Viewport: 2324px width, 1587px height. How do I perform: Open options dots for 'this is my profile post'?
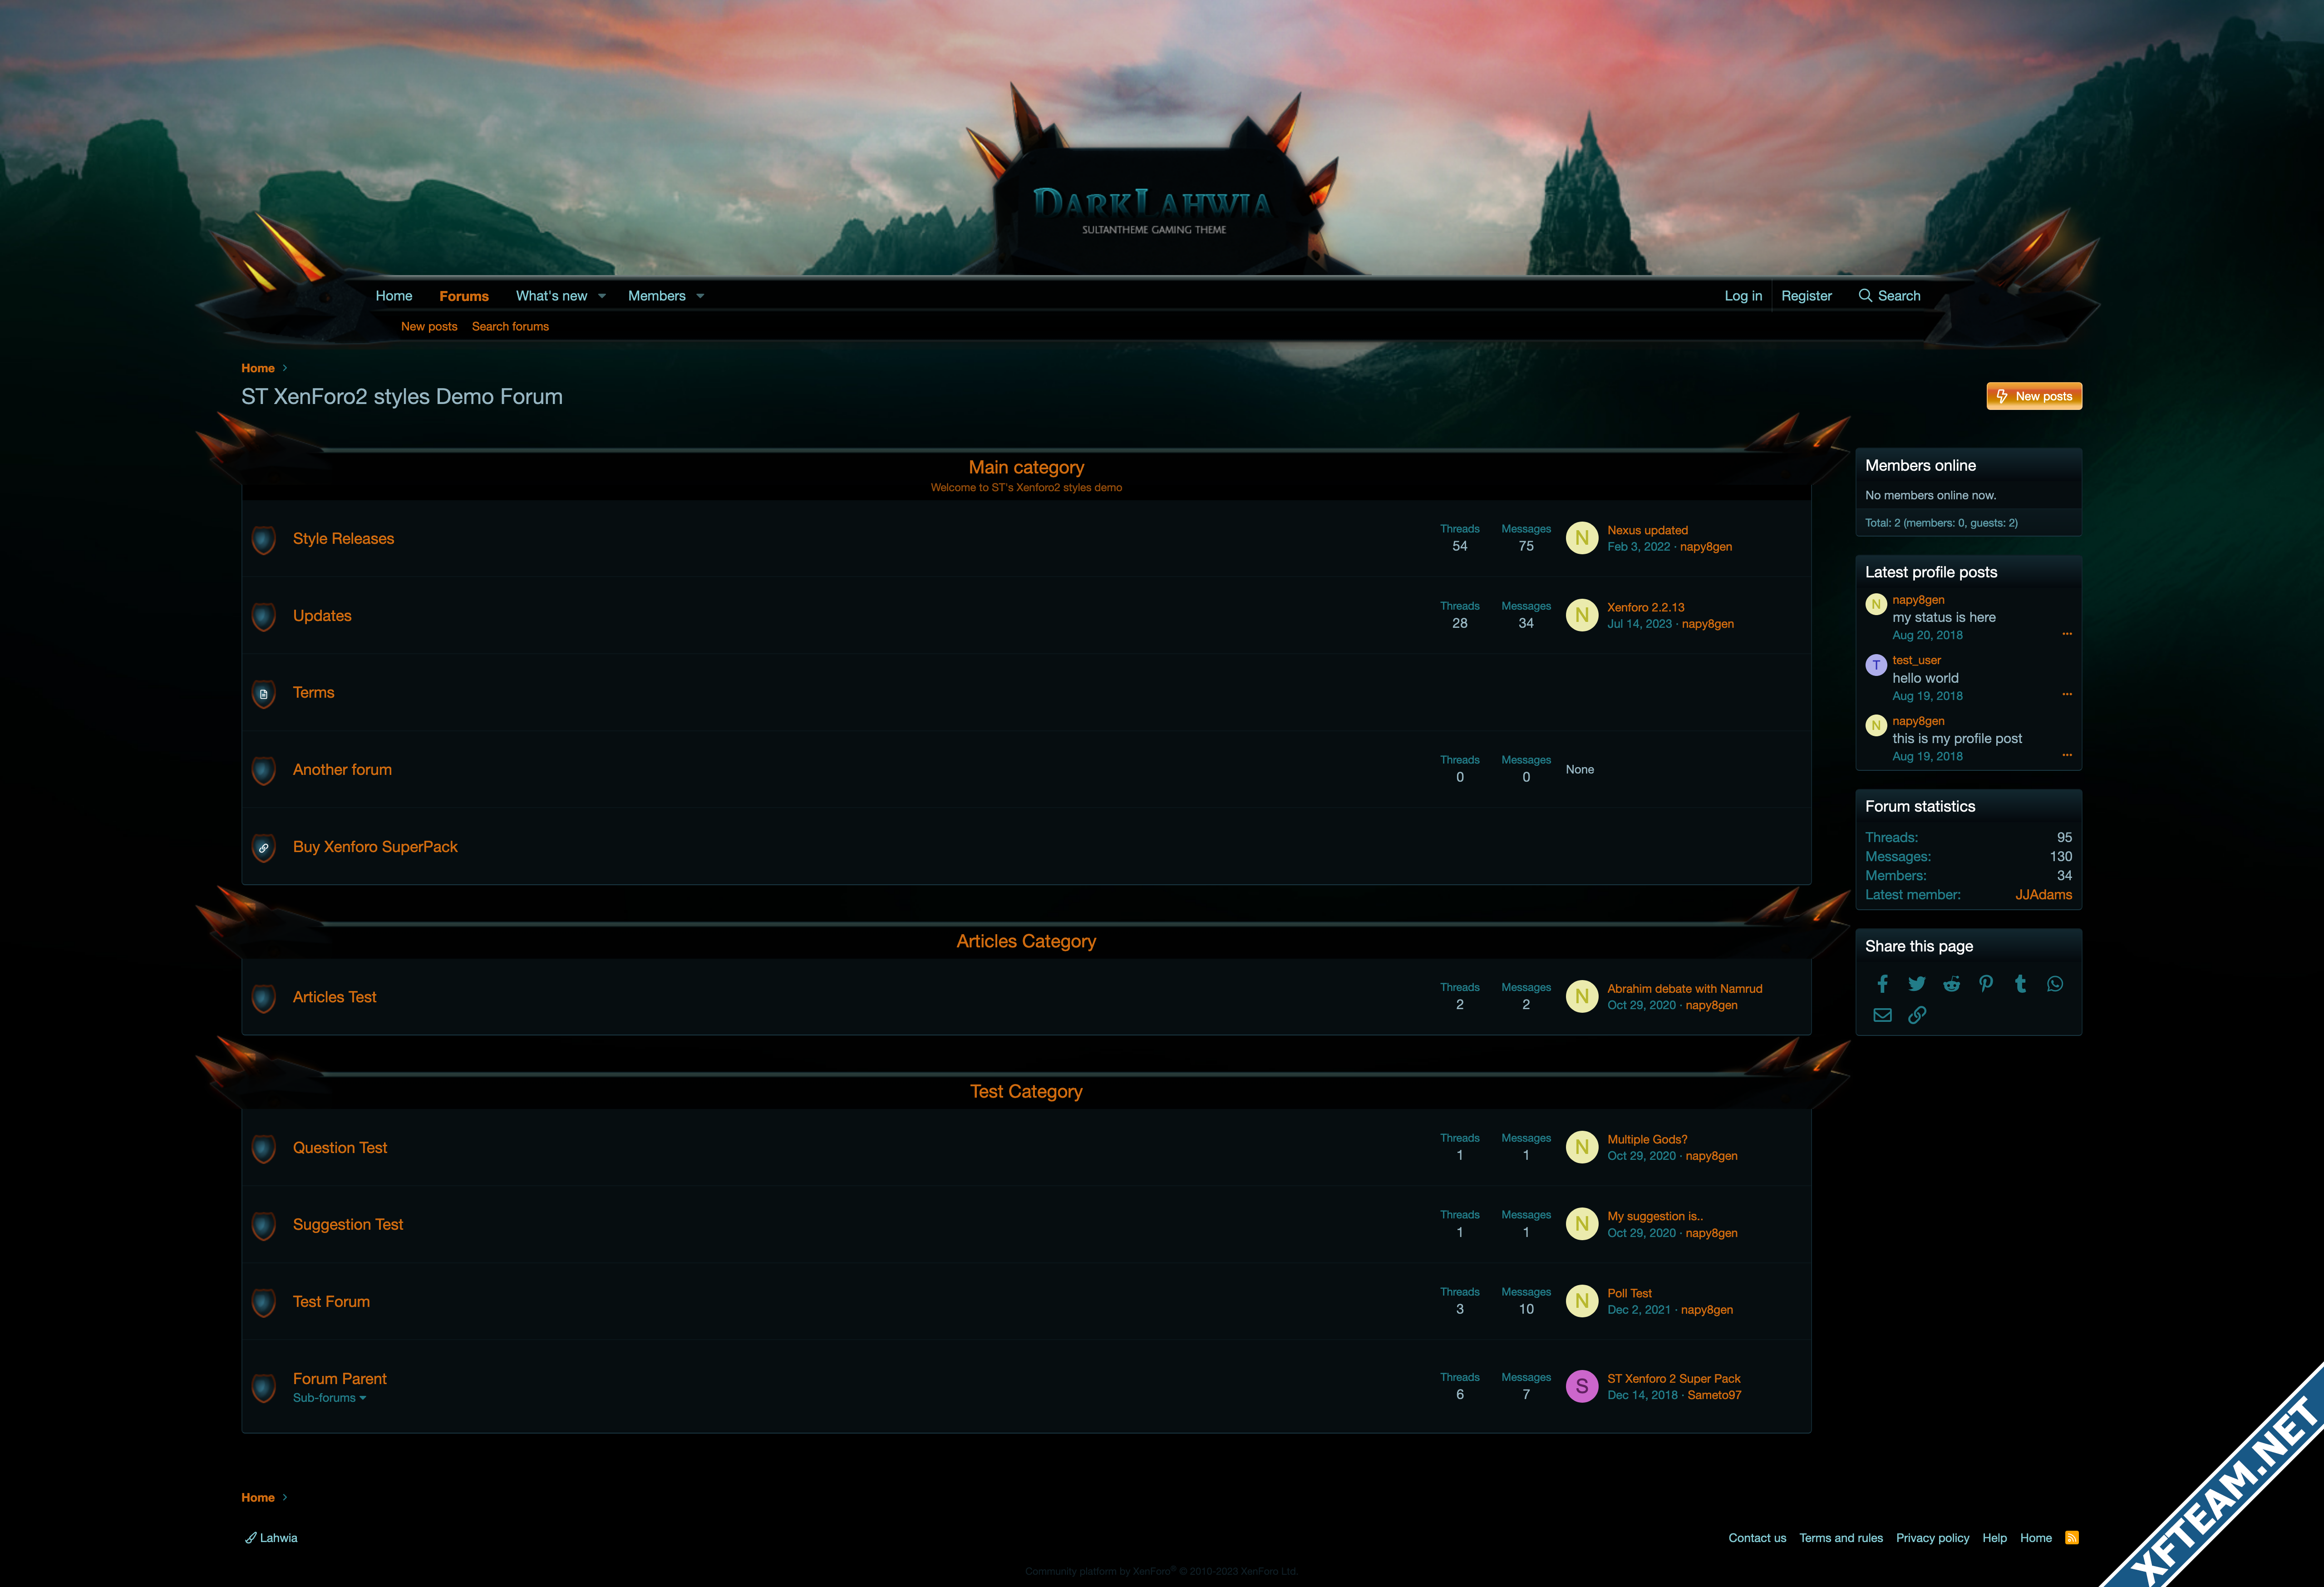click(x=2067, y=755)
